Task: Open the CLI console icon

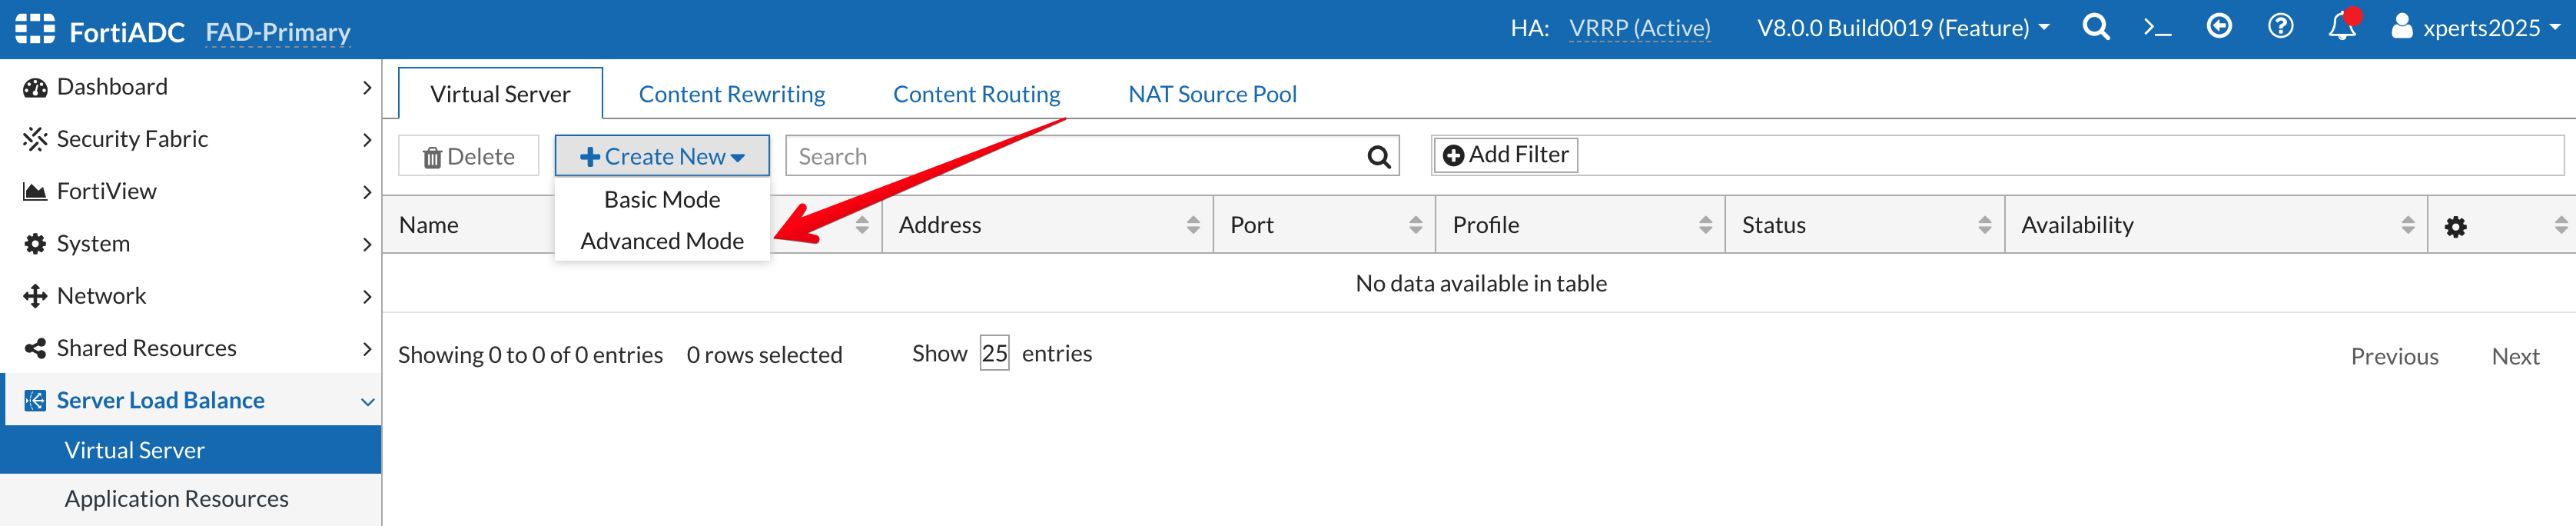Action: (2157, 28)
